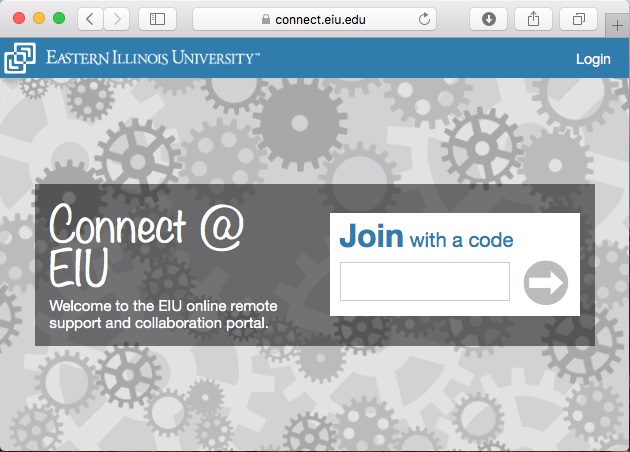The width and height of the screenshot is (630, 452).
Task: Click the lock icon beside the URL
Action: tap(265, 19)
